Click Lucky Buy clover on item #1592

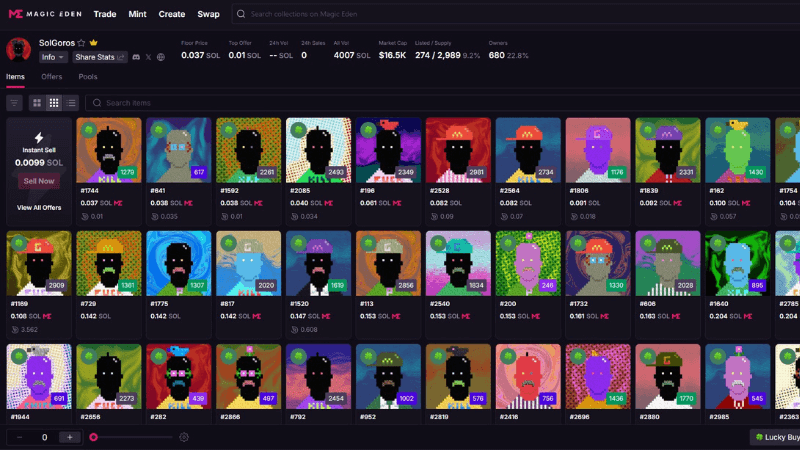[229, 130]
